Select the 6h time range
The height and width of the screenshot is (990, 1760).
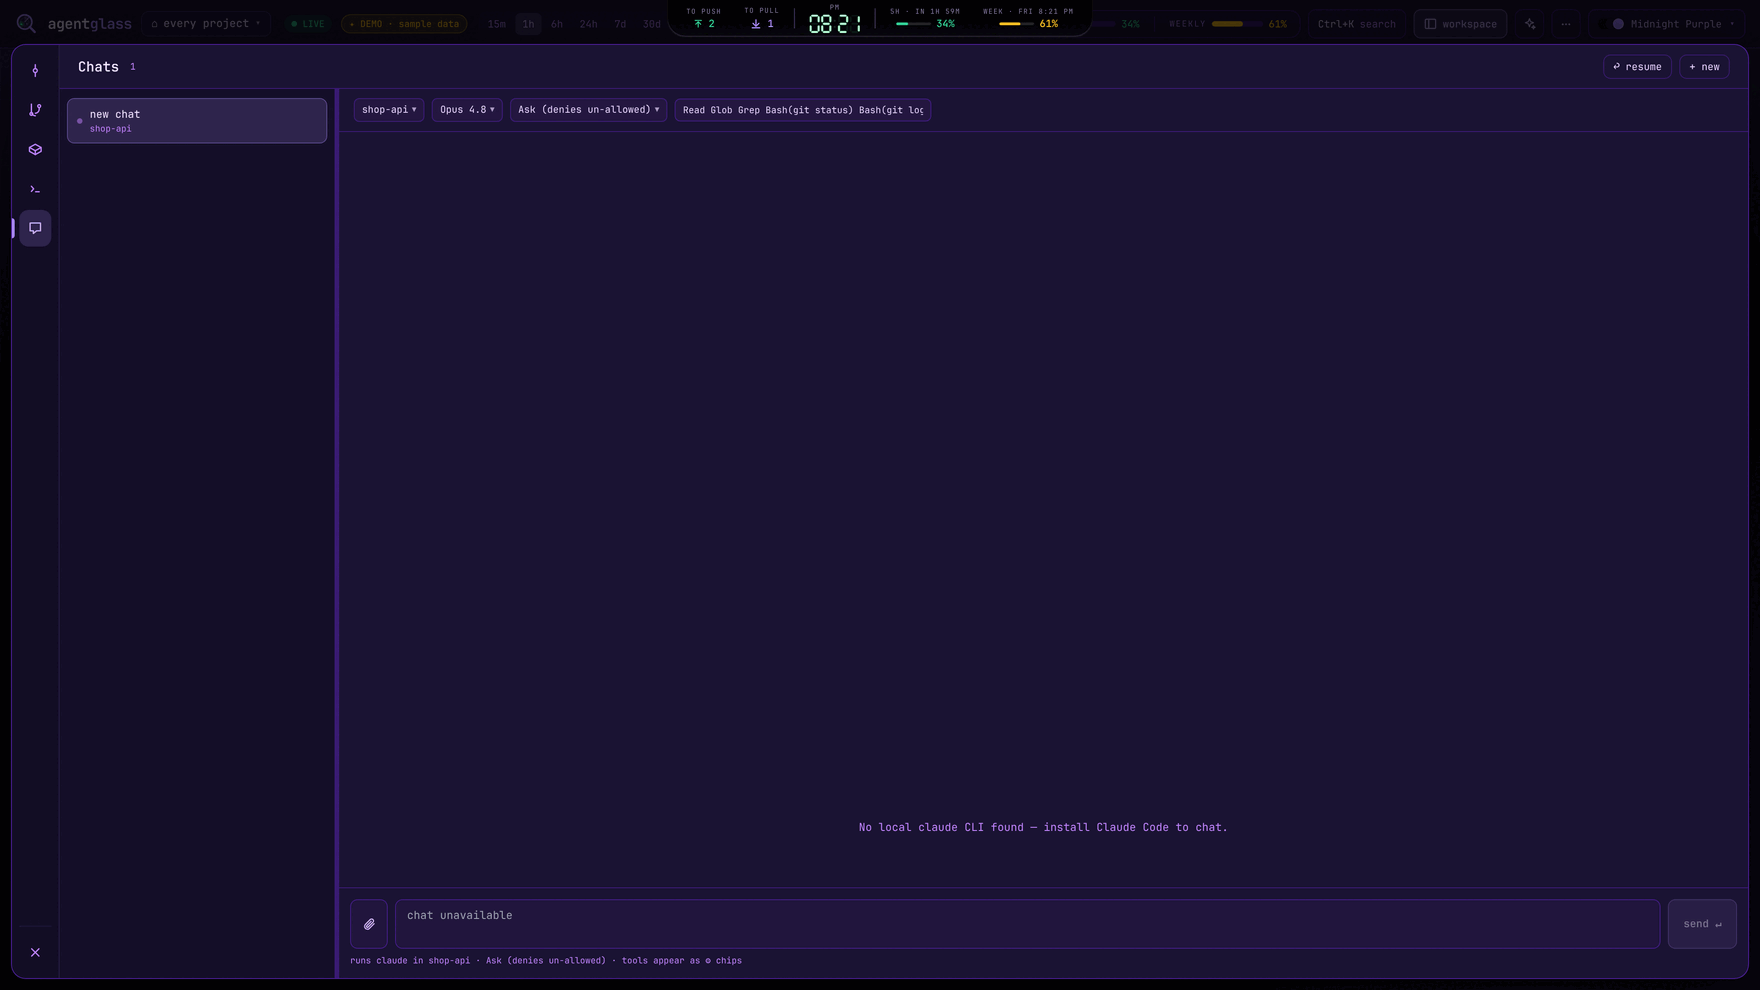(x=557, y=24)
